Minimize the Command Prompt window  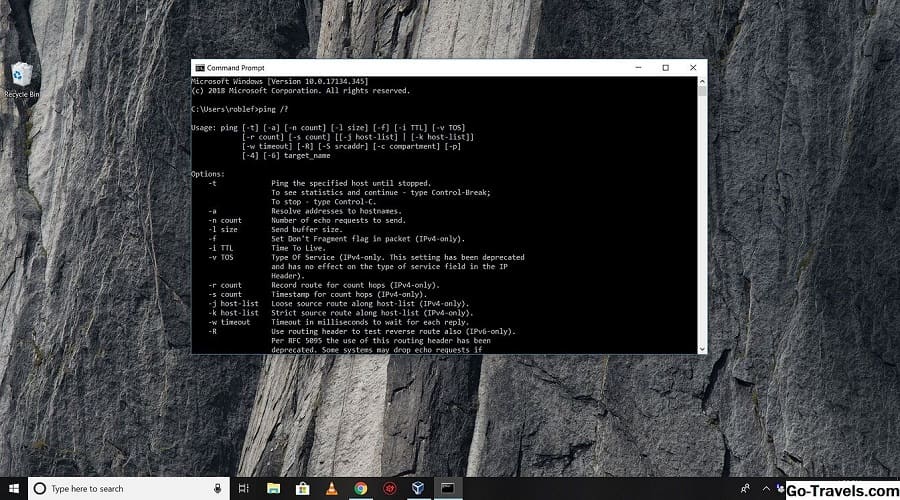coord(637,68)
